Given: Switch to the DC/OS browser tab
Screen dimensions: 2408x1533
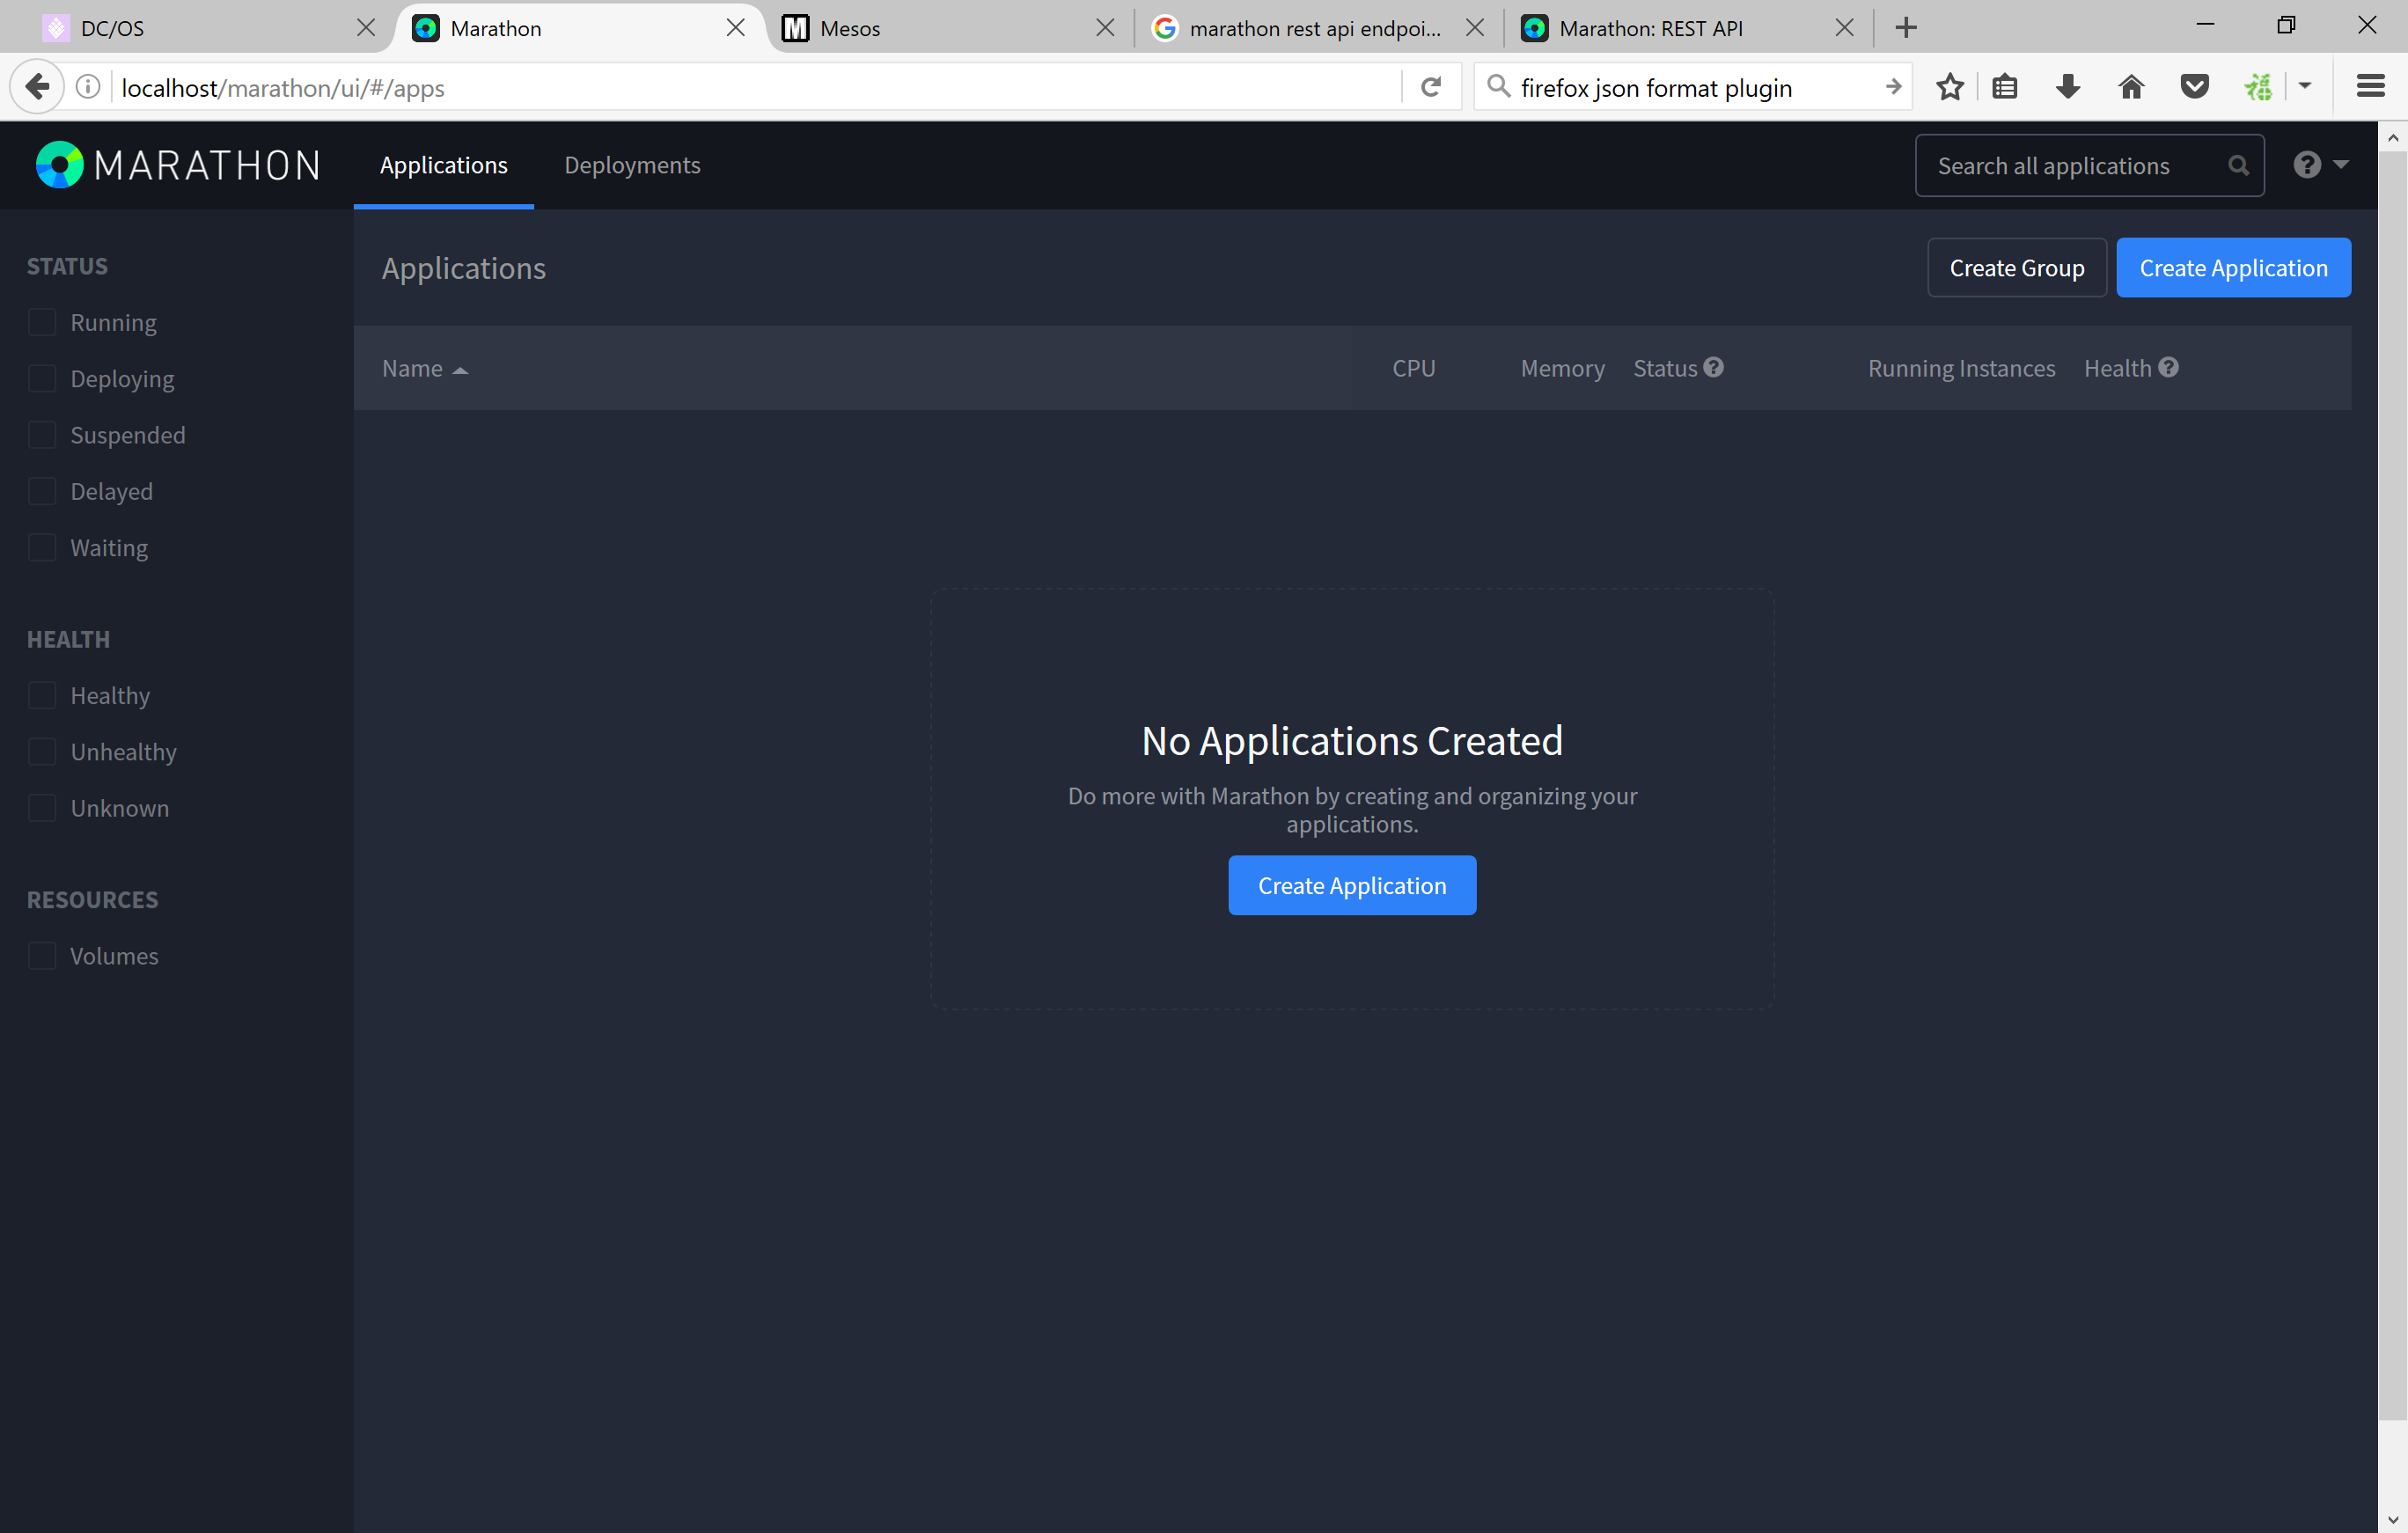Looking at the screenshot, I should pyautogui.click(x=206, y=28).
